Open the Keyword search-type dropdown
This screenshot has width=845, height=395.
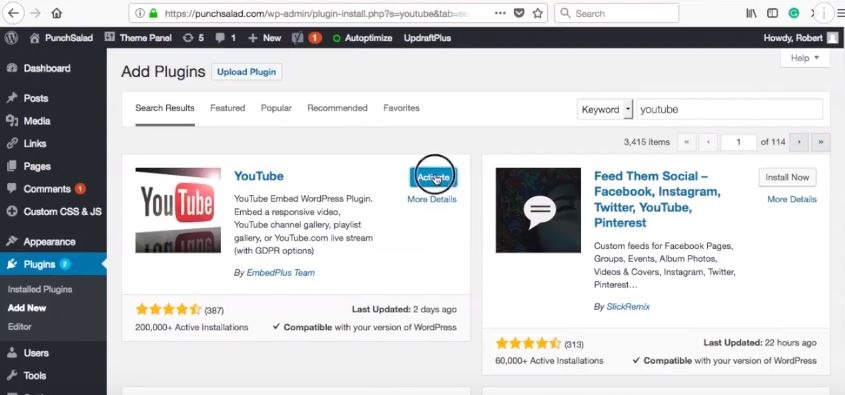pyautogui.click(x=604, y=109)
